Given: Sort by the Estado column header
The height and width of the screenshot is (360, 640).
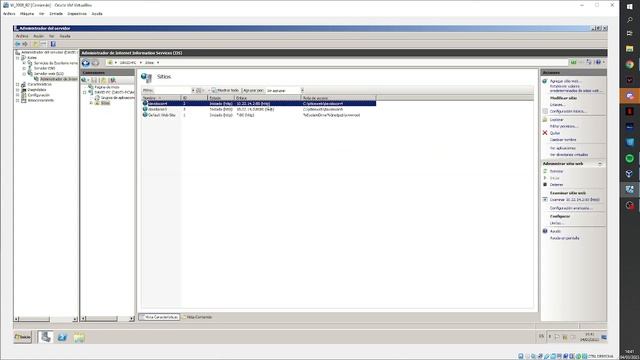Looking at the screenshot, I should [x=221, y=98].
